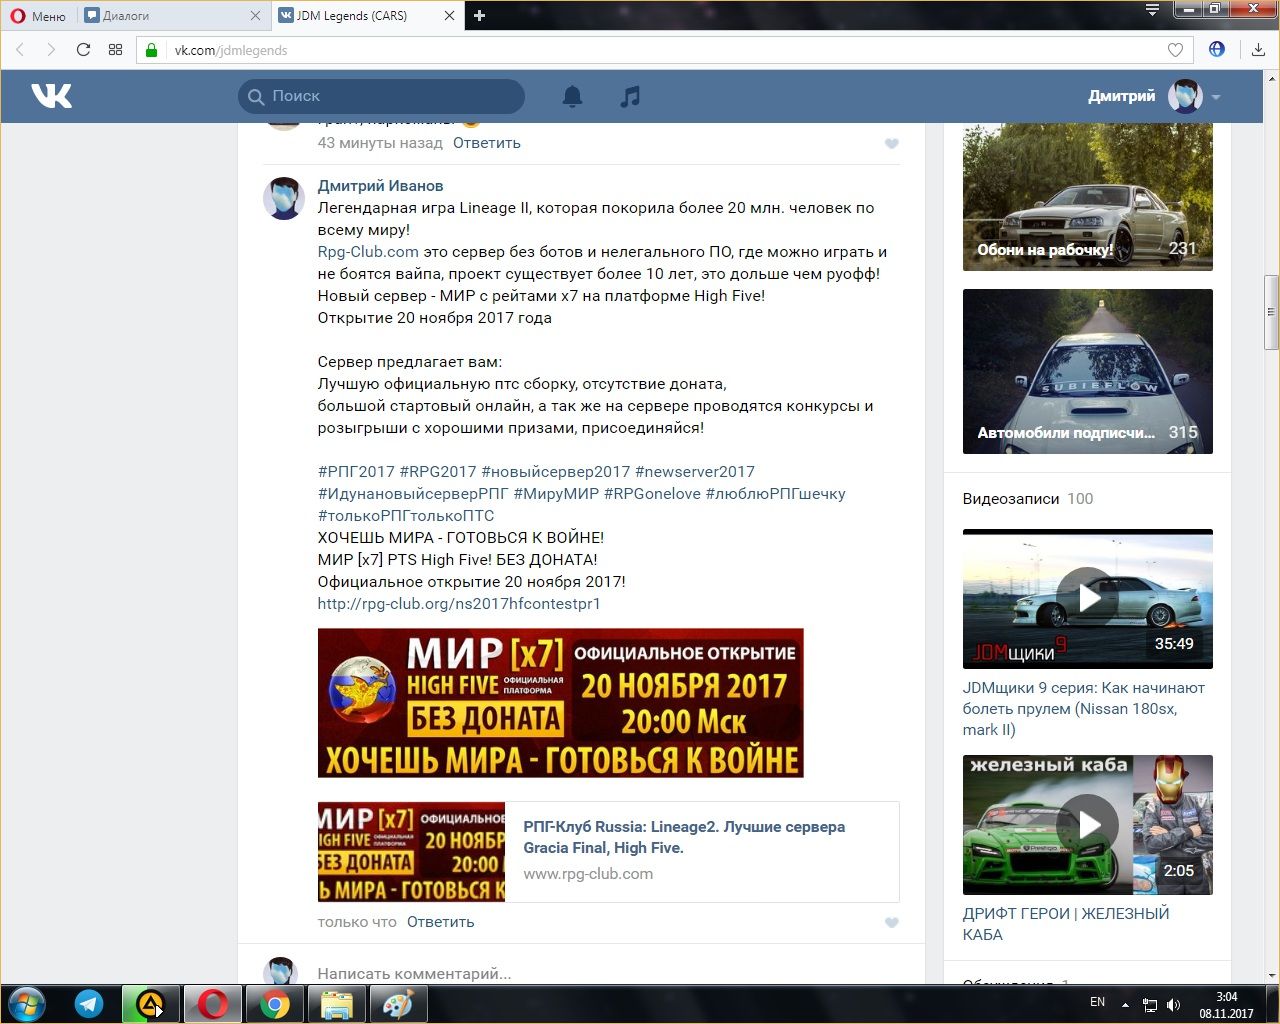Click the VK search field

[382, 96]
